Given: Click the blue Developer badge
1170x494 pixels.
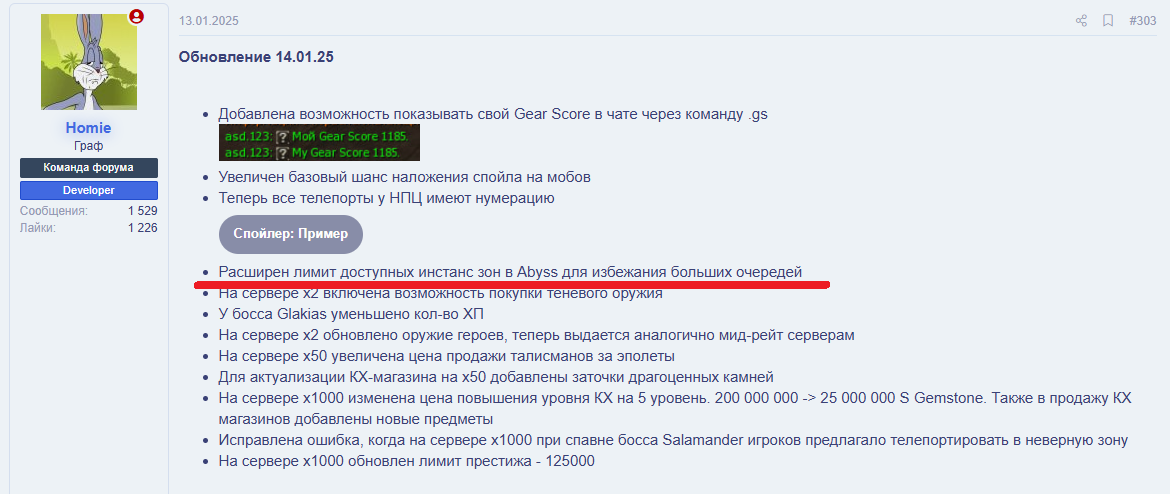Looking at the screenshot, I should click(x=89, y=190).
